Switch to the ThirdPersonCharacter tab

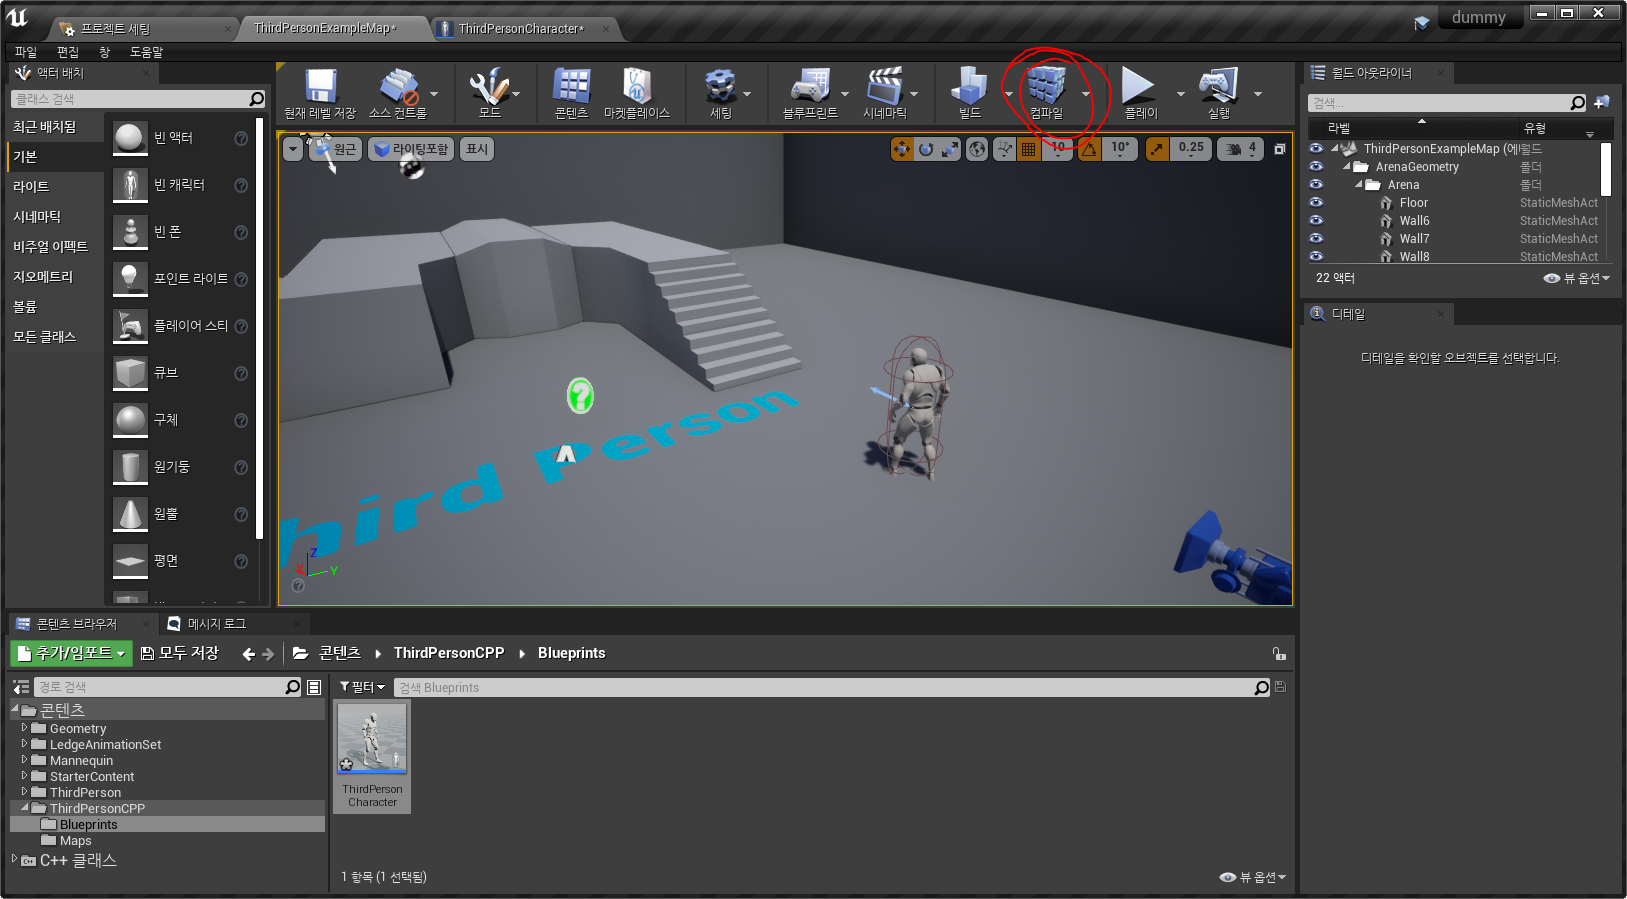pyautogui.click(x=521, y=29)
